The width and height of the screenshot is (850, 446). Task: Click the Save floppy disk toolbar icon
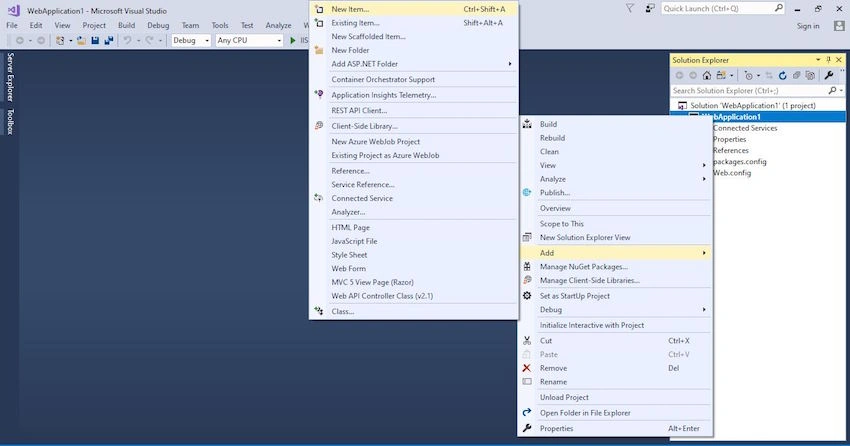point(95,41)
